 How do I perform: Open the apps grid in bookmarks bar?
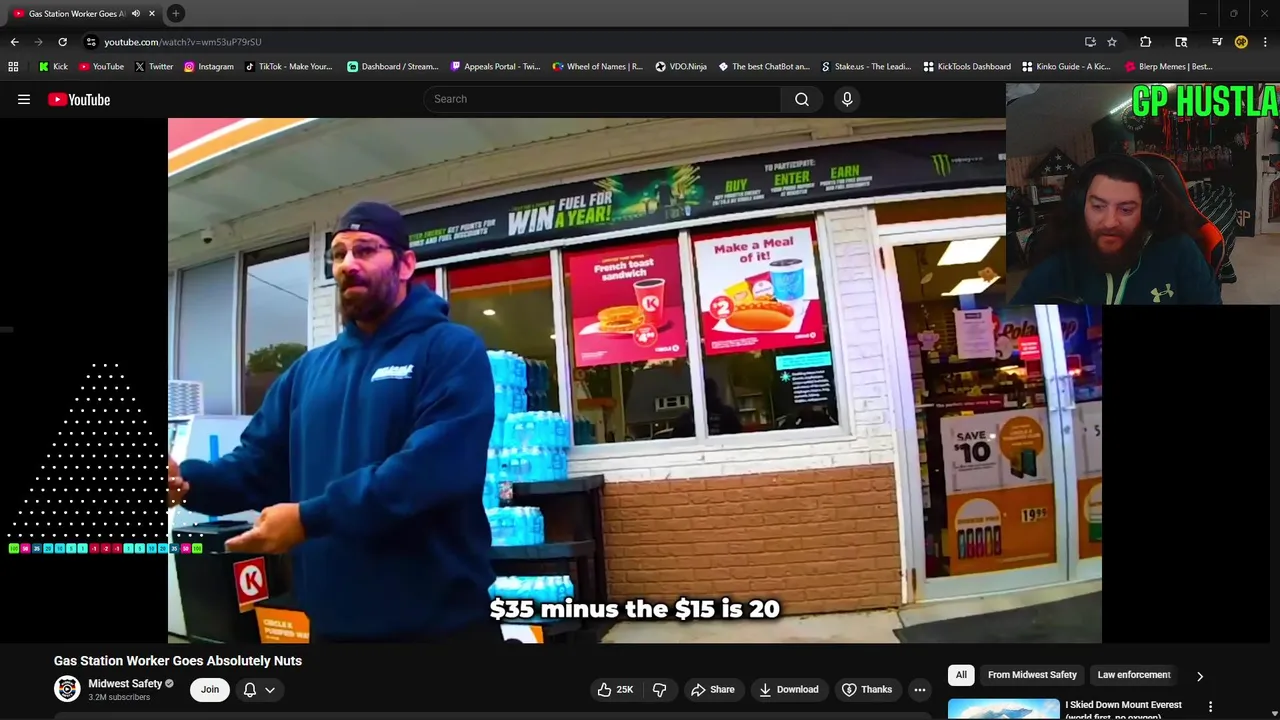13,67
